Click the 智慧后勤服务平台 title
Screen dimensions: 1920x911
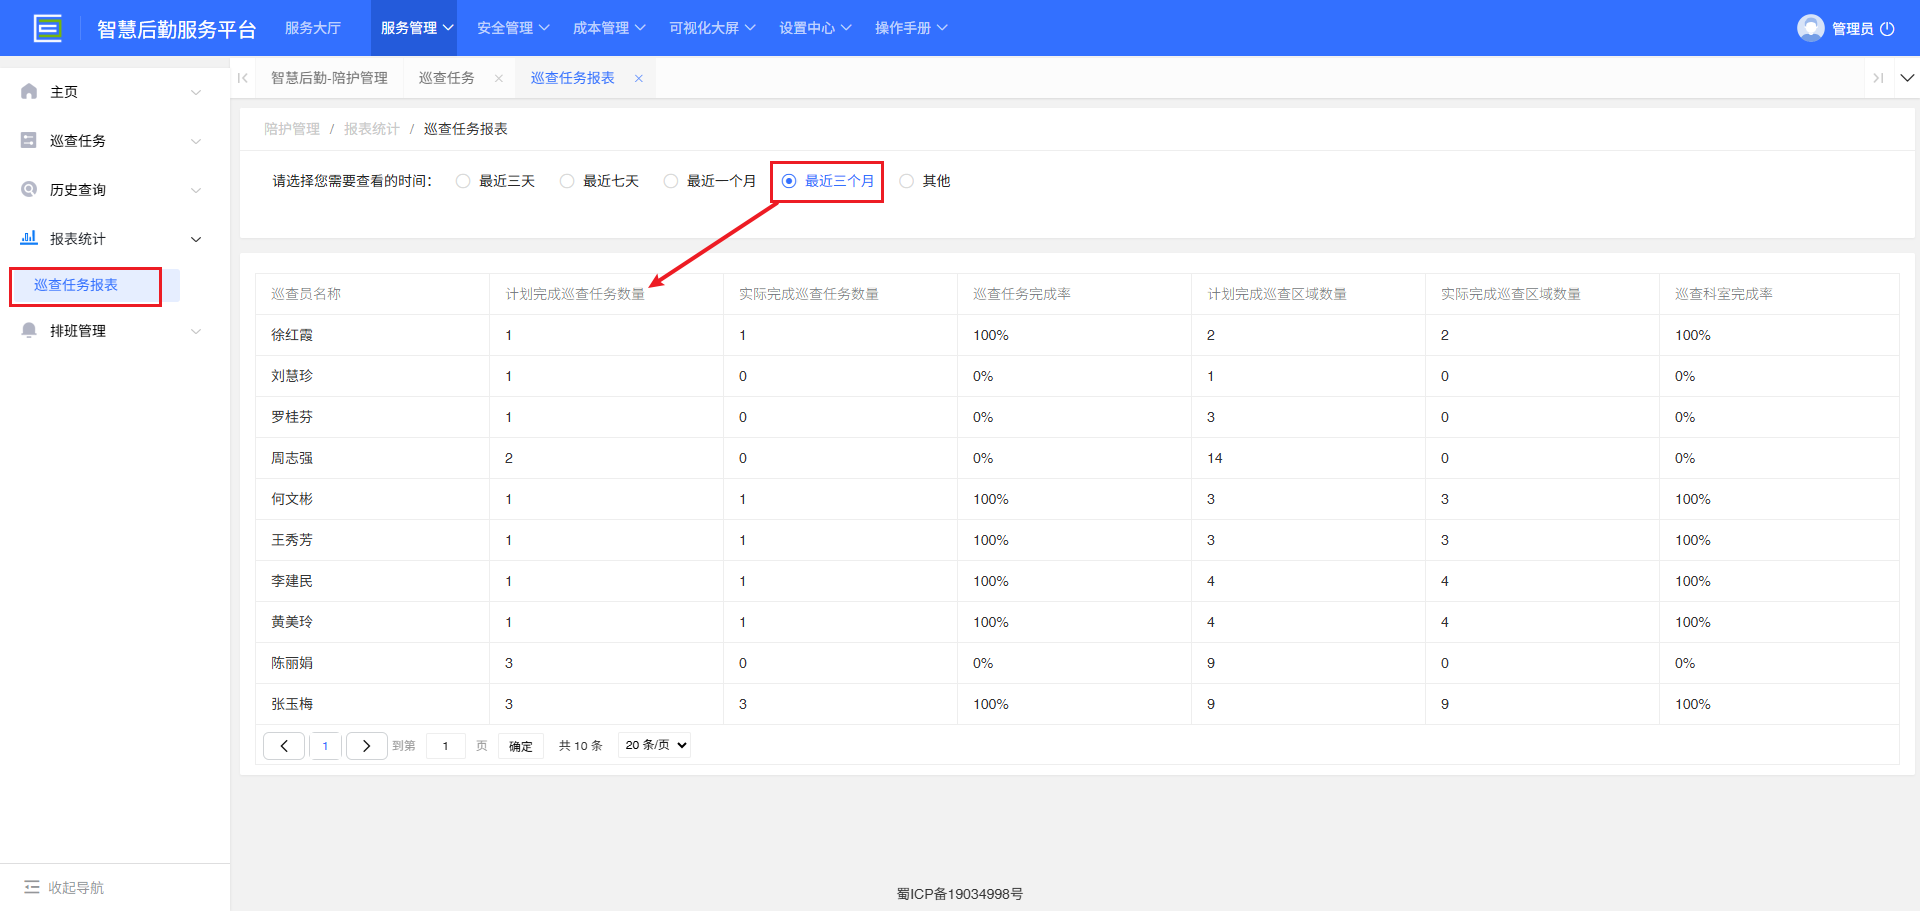pyautogui.click(x=176, y=29)
